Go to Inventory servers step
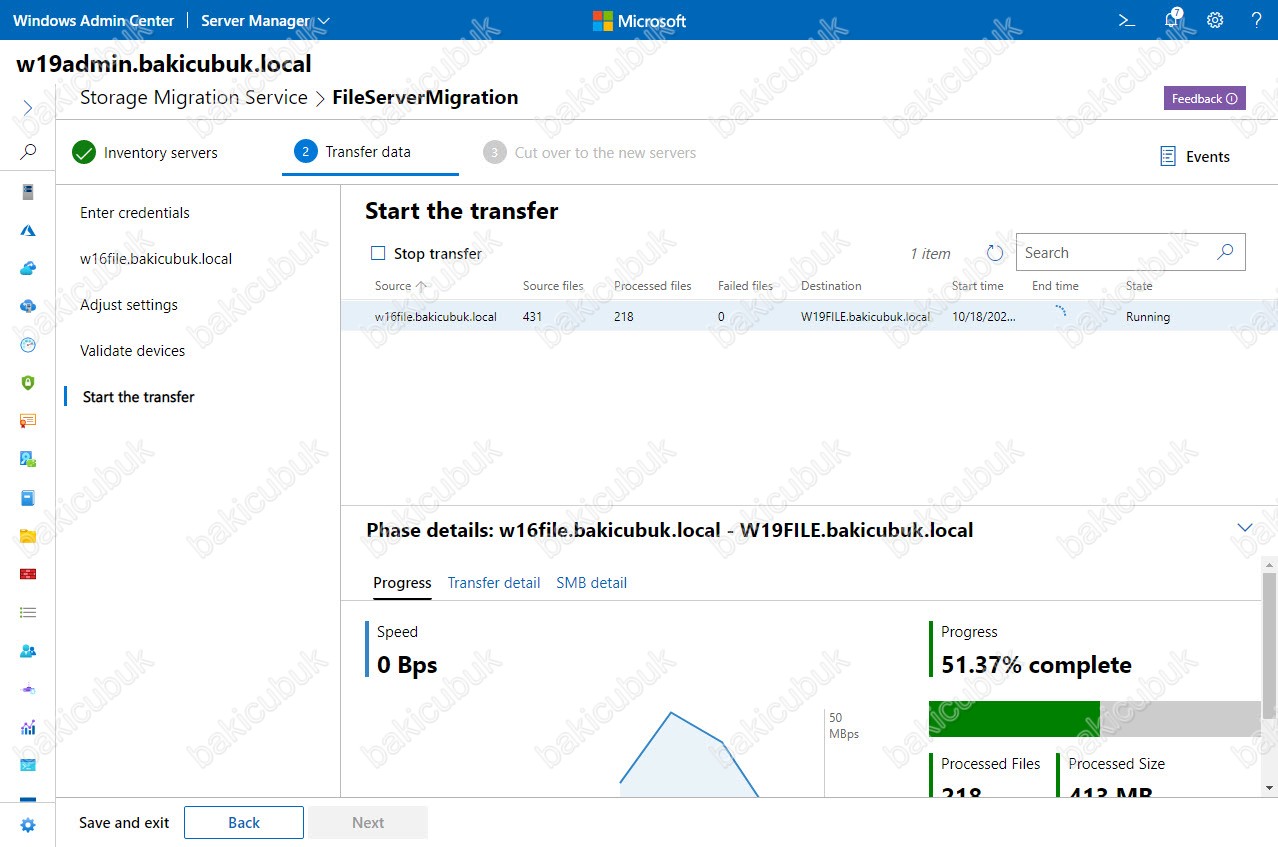Screen dimensions: 1278x847 (x=145, y=153)
